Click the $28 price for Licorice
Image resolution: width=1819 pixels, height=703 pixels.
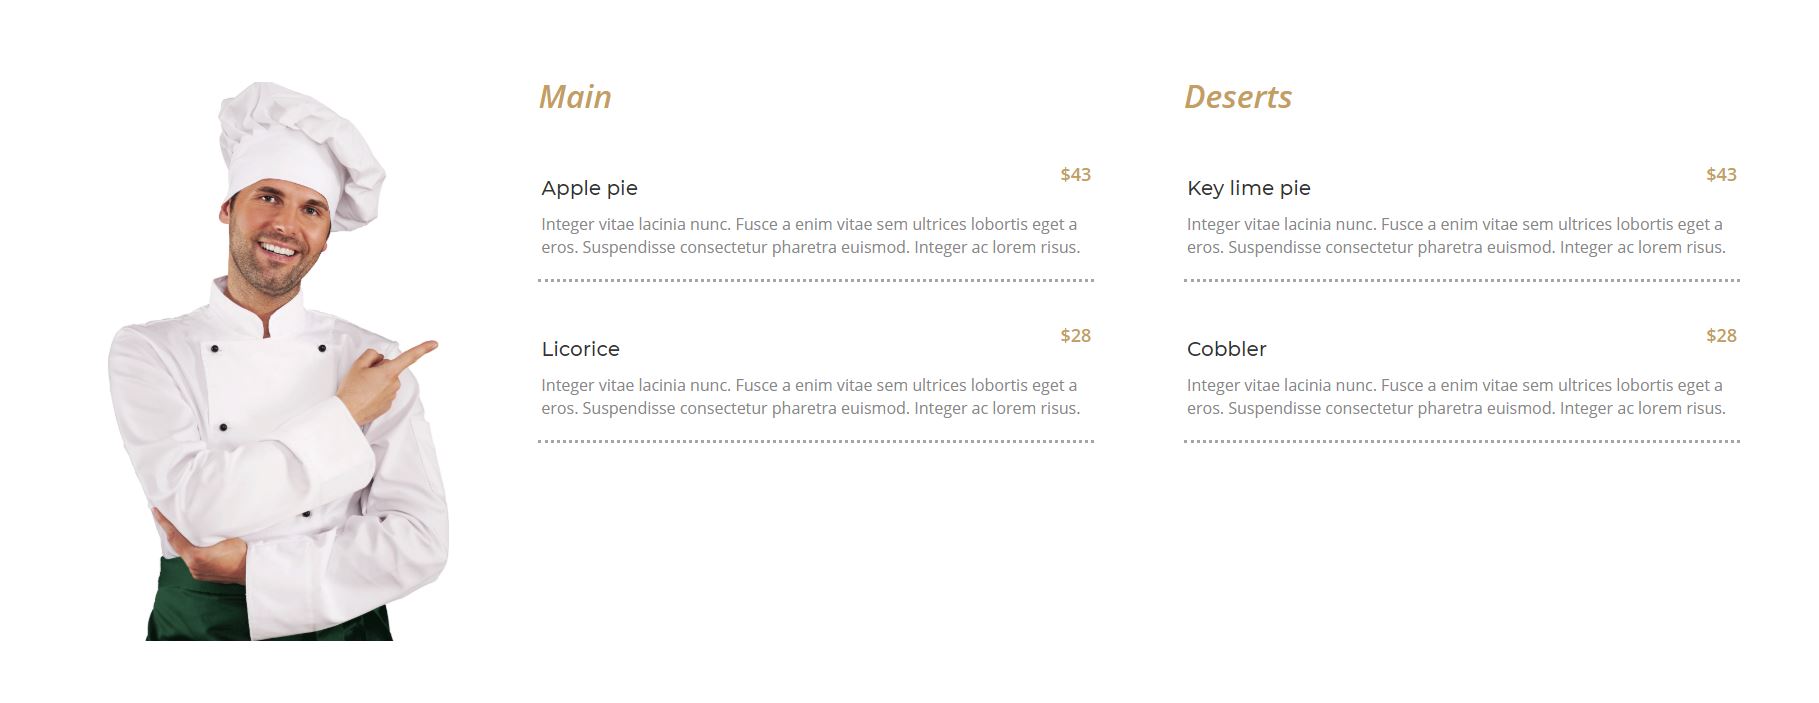coord(1075,336)
